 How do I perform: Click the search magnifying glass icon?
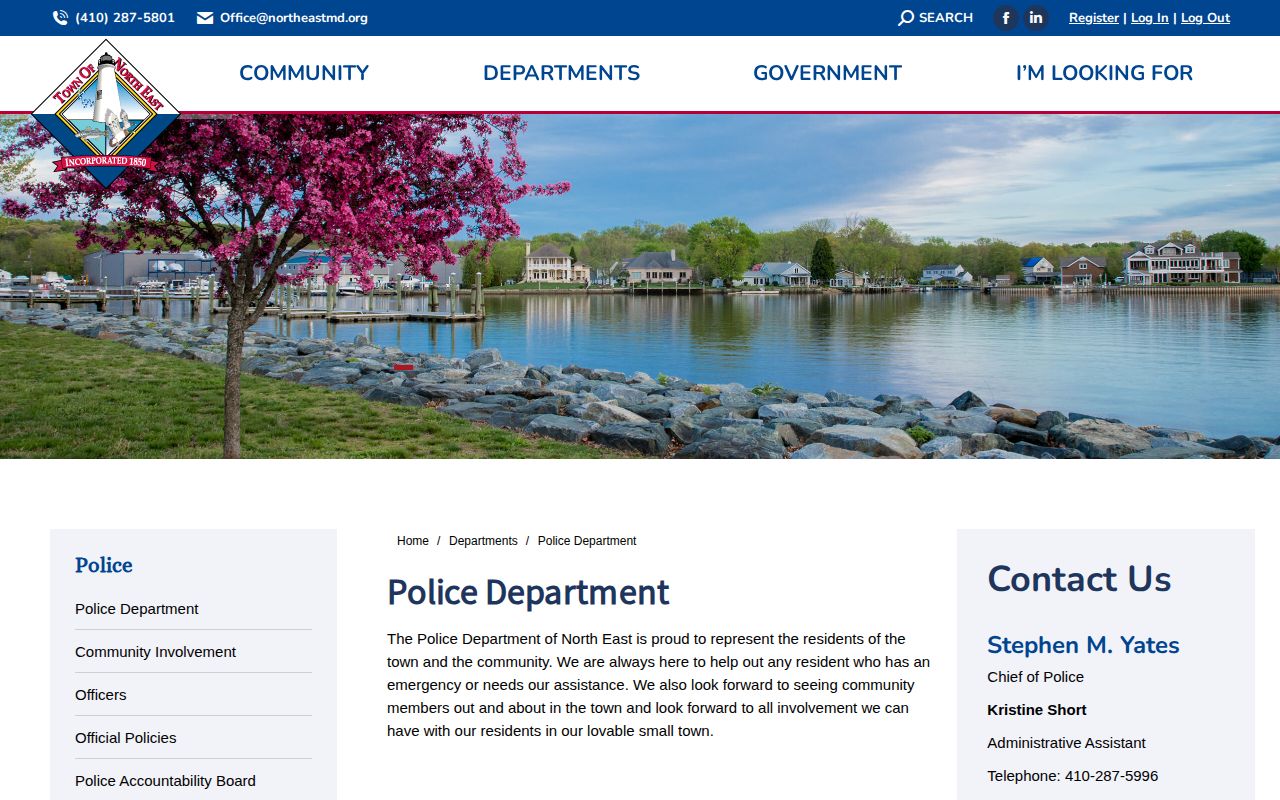(906, 18)
